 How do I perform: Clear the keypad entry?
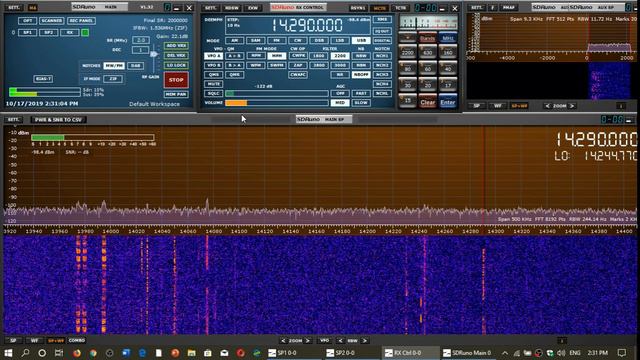(427, 102)
